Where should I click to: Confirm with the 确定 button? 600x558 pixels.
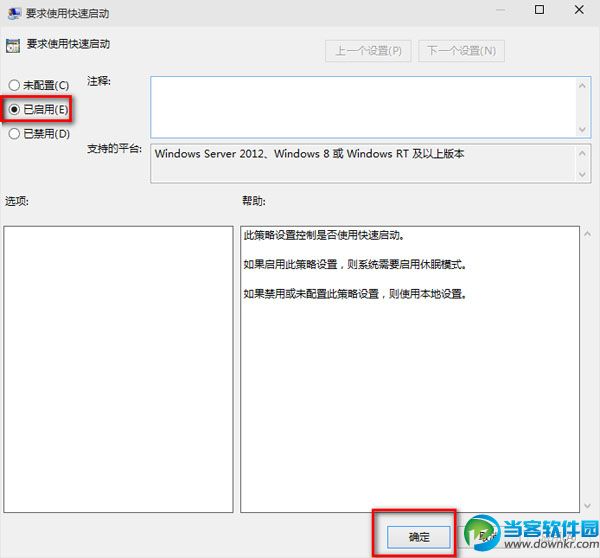tap(419, 537)
